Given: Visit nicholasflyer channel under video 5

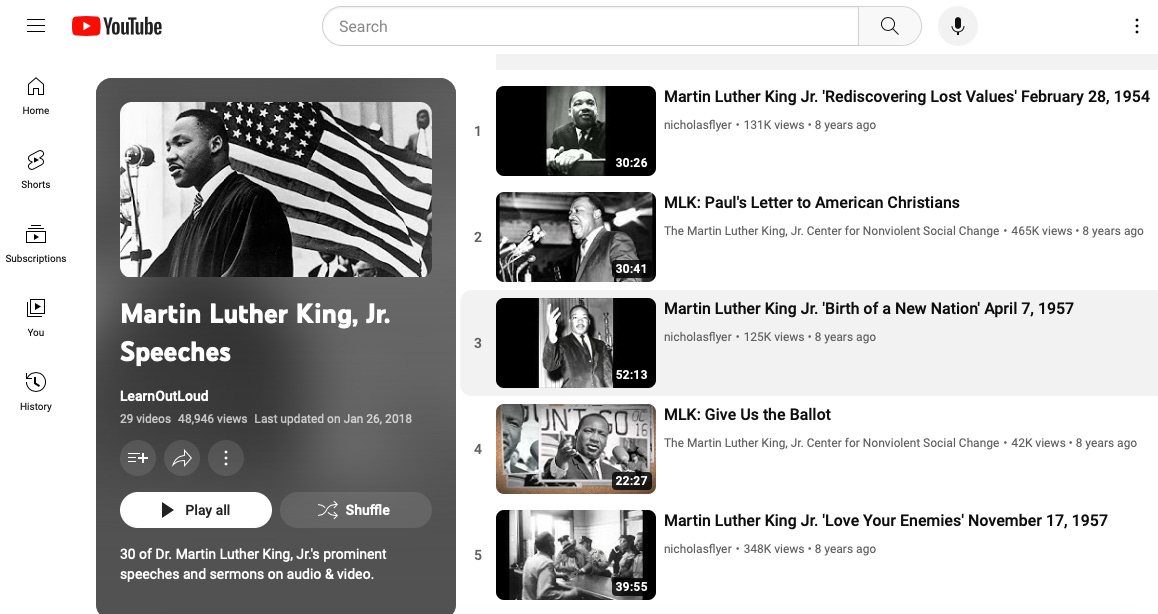Looking at the screenshot, I should (x=697, y=549).
